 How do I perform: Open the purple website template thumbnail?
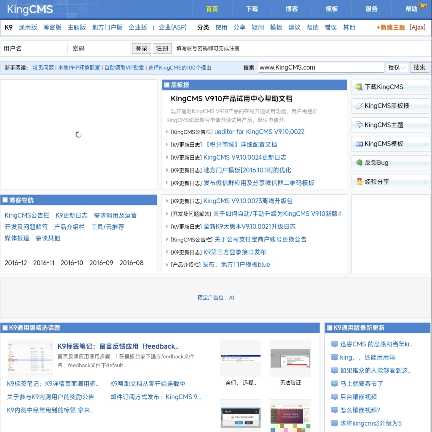290,417
